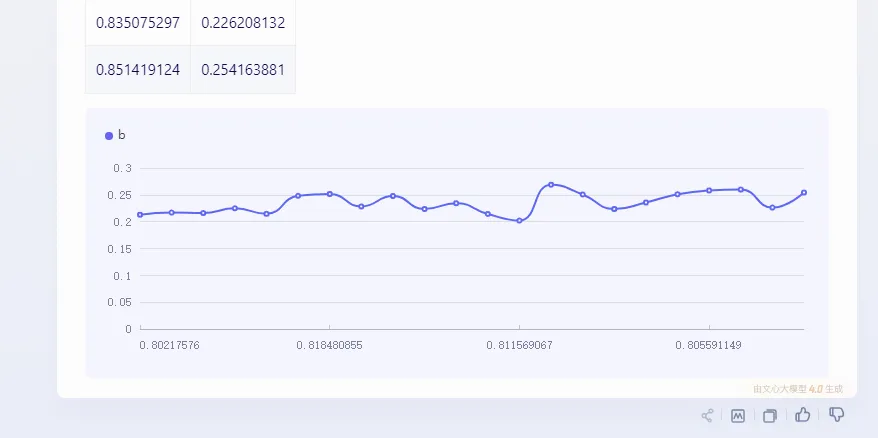Screen dimensions: 878x438
Task: Click x-axis label 0.805591149
Action: tap(708, 345)
